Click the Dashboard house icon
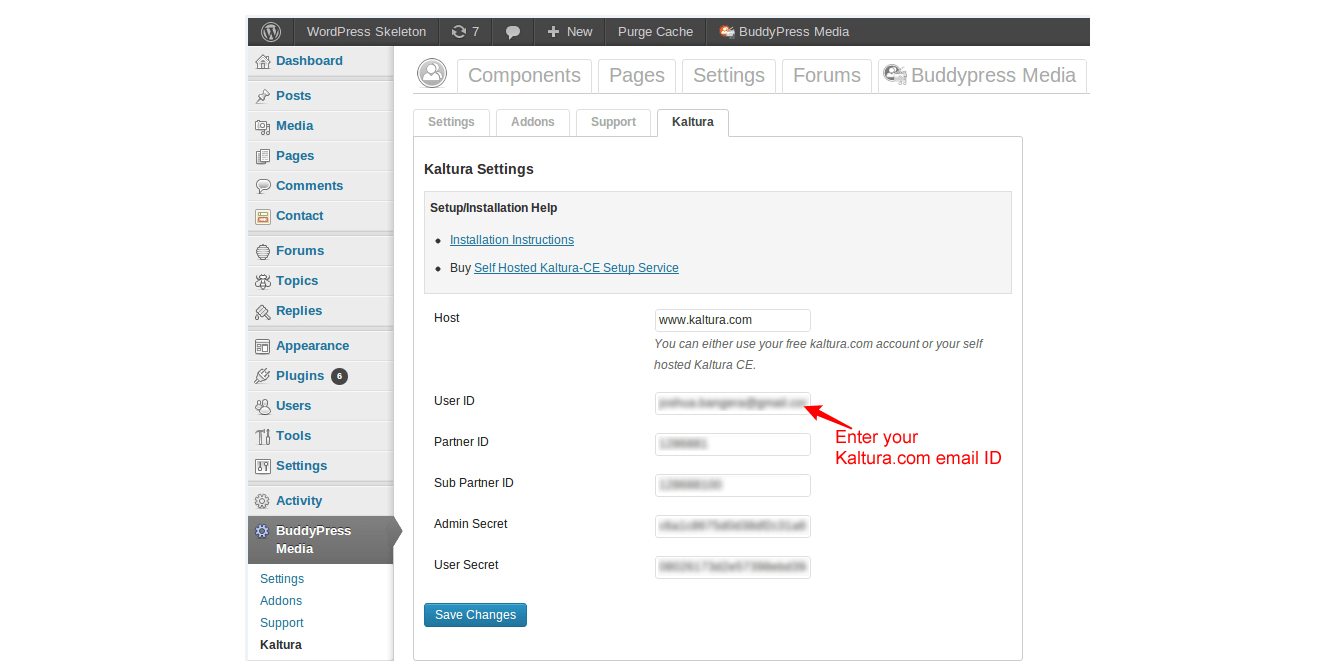The height and width of the screenshot is (672, 1324). (x=263, y=62)
